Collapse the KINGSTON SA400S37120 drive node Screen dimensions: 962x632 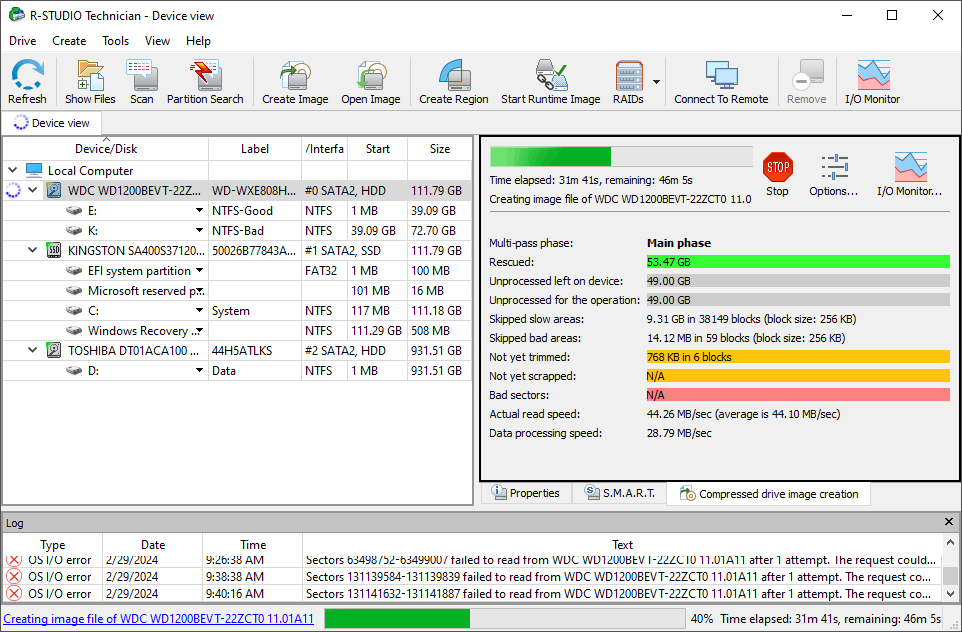pyautogui.click(x=33, y=250)
